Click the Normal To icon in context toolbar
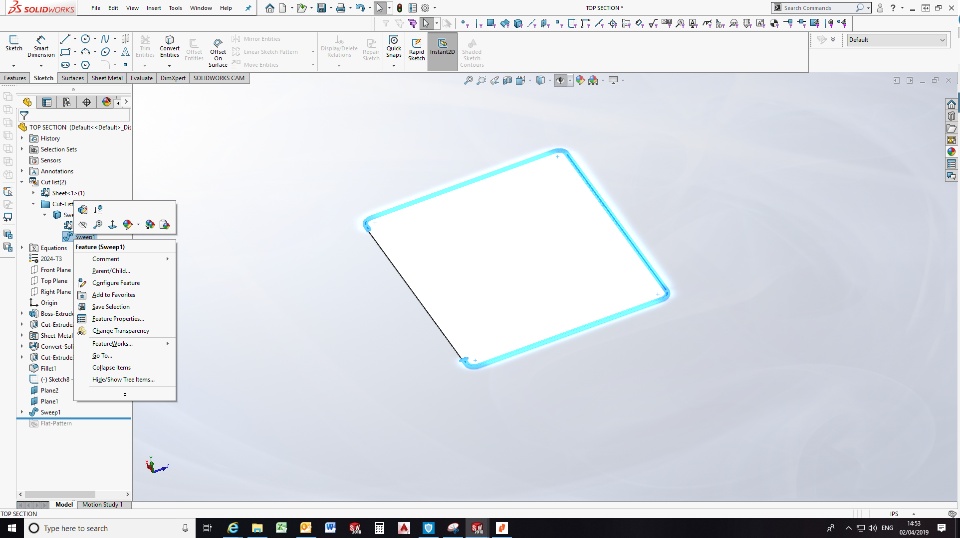The width and height of the screenshot is (960, 538). pyautogui.click(x=112, y=225)
